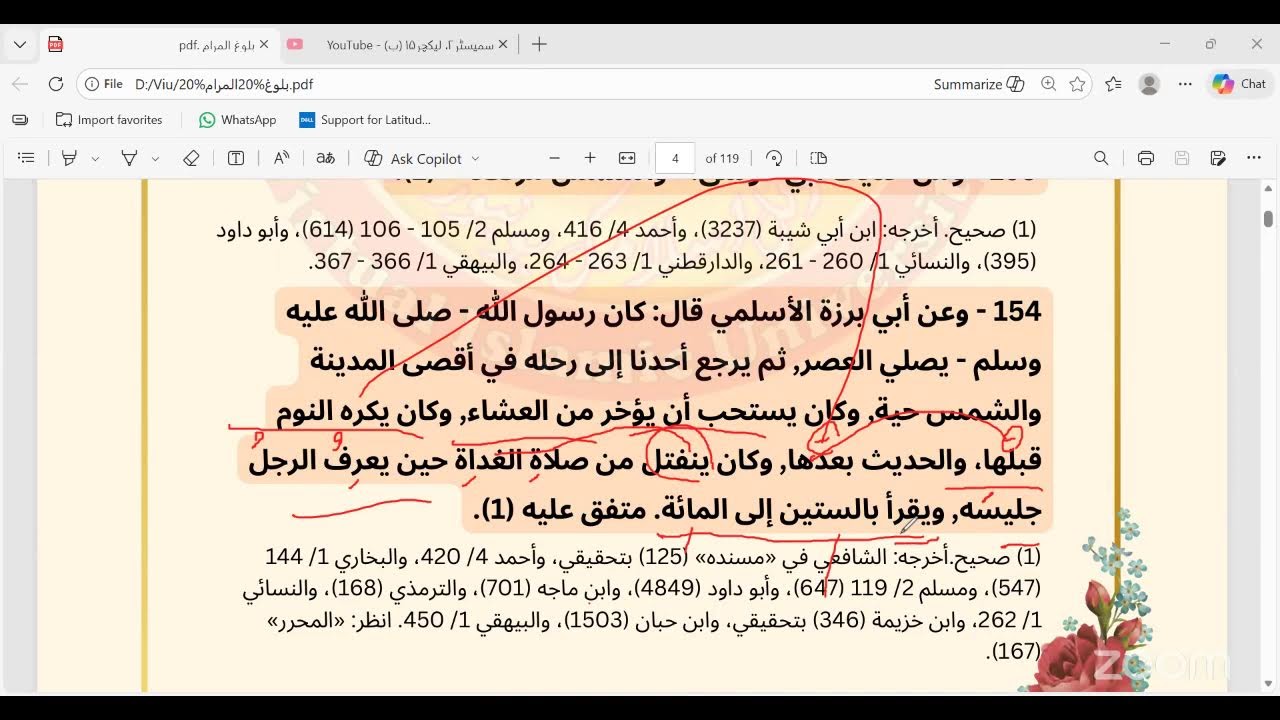The image size is (1280, 720).
Task: Open browser Settings and more menu
Action: (x=1185, y=84)
